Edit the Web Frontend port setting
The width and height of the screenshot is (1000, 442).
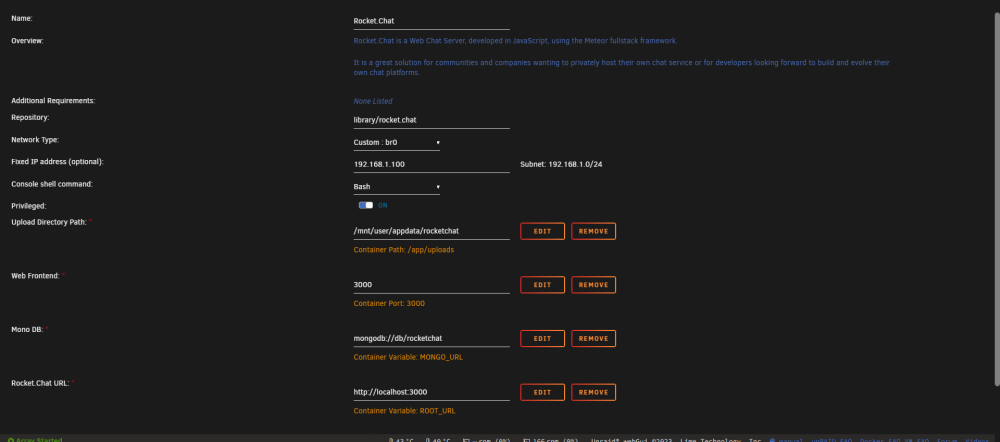(542, 284)
